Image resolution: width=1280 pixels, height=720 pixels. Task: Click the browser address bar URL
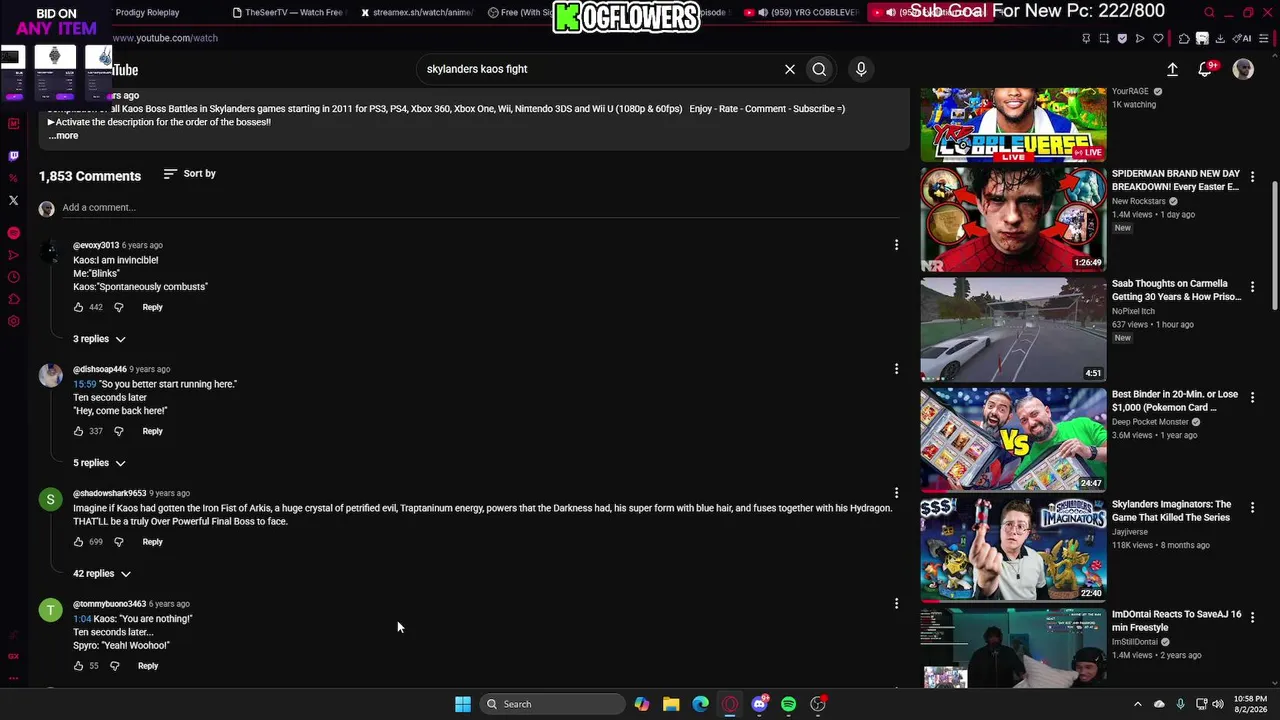(x=165, y=38)
